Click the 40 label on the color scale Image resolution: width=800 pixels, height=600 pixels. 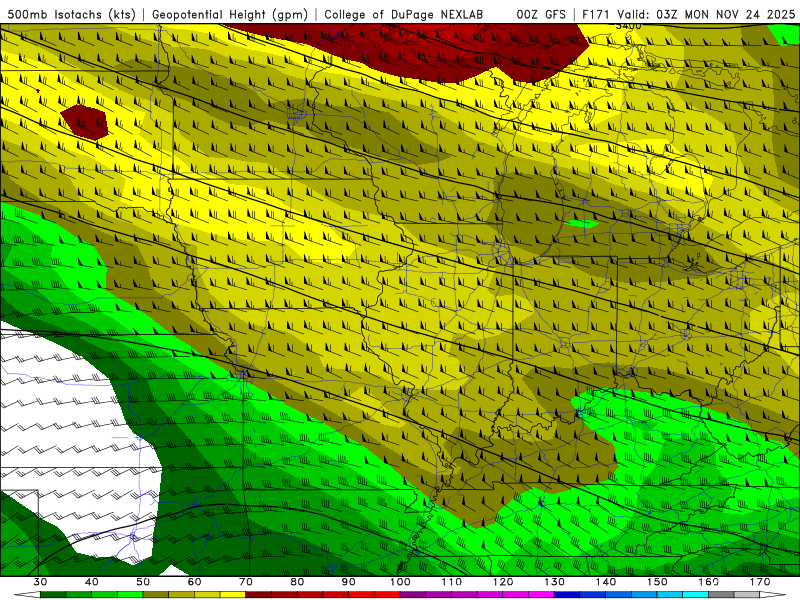(x=91, y=582)
